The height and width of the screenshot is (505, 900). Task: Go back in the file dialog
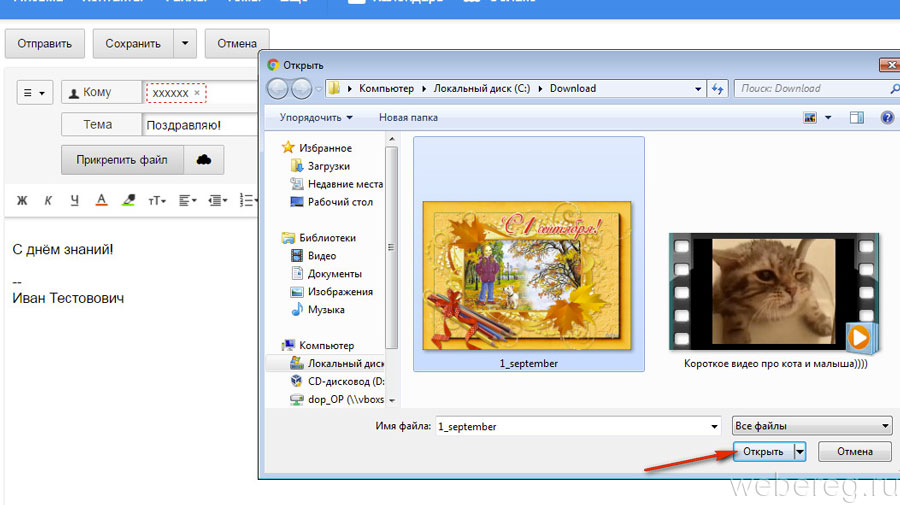coord(278,88)
